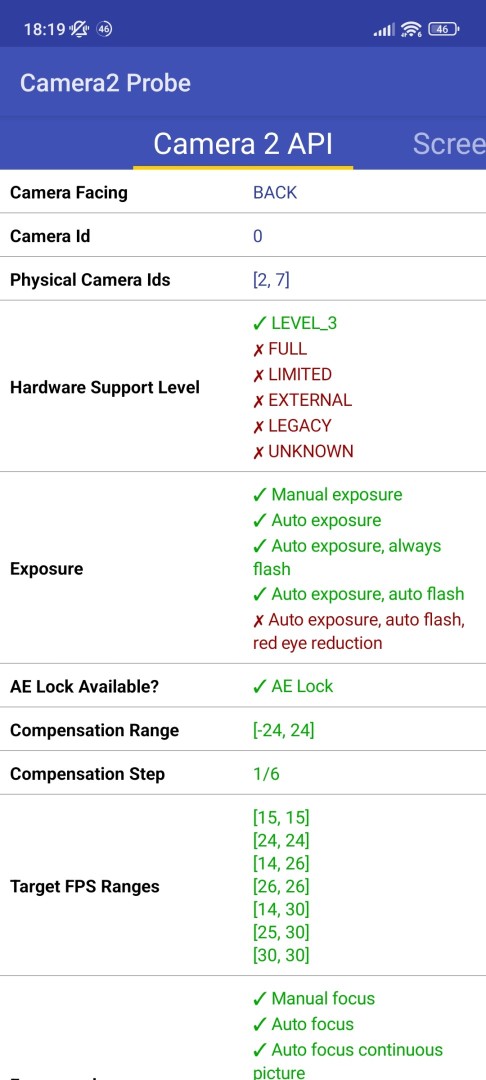Image resolution: width=486 pixels, height=1080 pixels.
Task: Tap the Wi-Fi status bar icon
Action: click(x=411, y=29)
